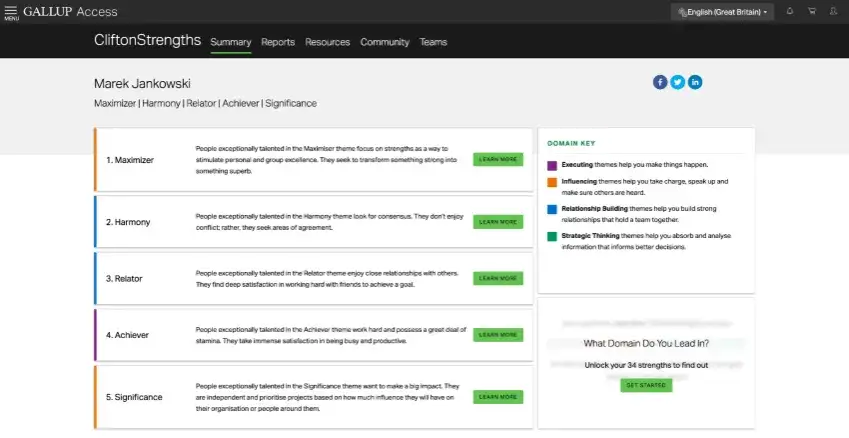Open the hamburger MENU icon
This screenshot has height=438, width=849.
[x=11, y=13]
